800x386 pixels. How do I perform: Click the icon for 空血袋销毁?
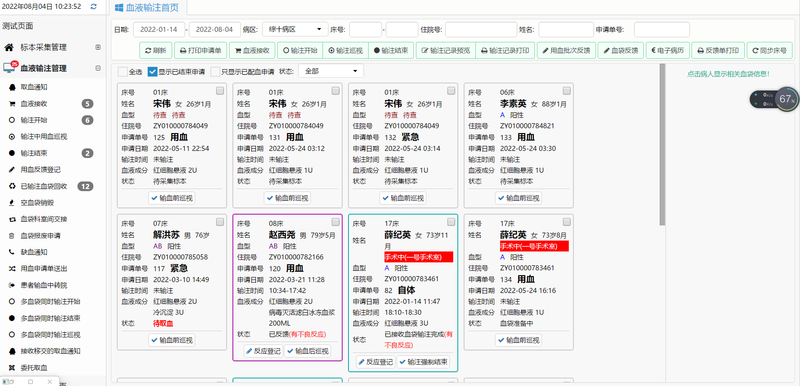pyautogui.click(x=12, y=202)
